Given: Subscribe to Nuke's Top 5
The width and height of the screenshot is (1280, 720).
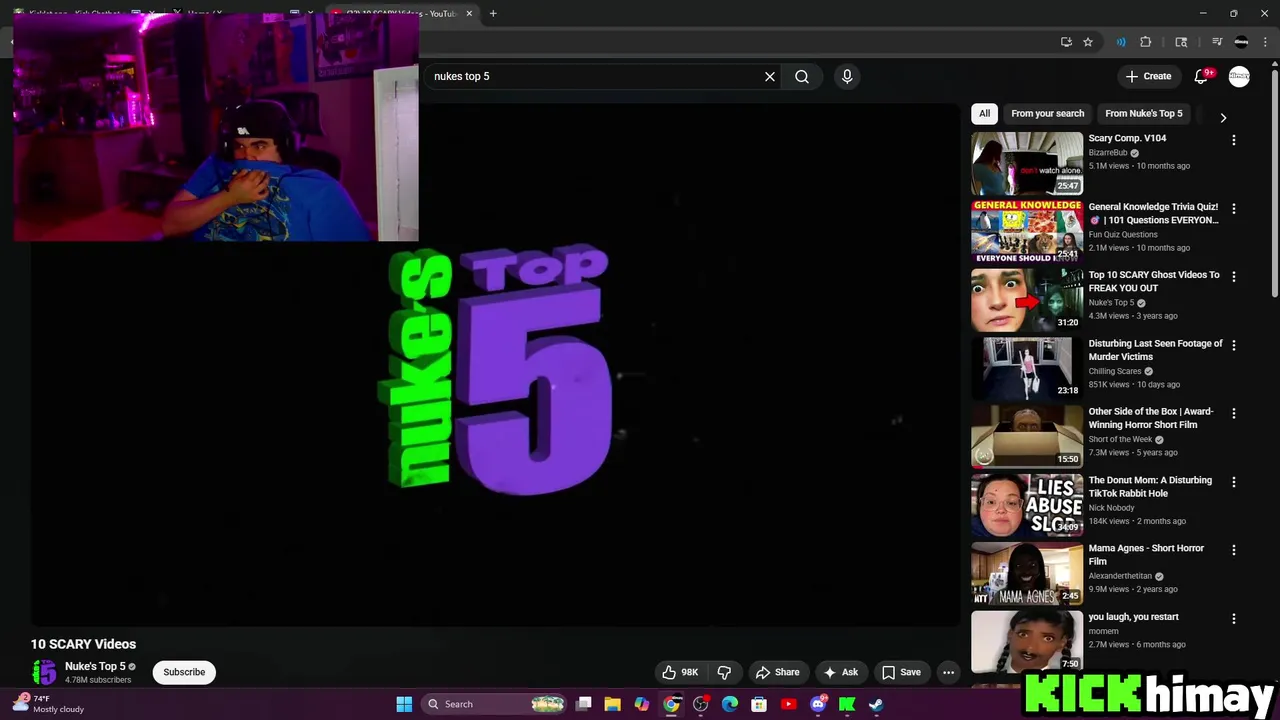Looking at the screenshot, I should click(x=184, y=672).
